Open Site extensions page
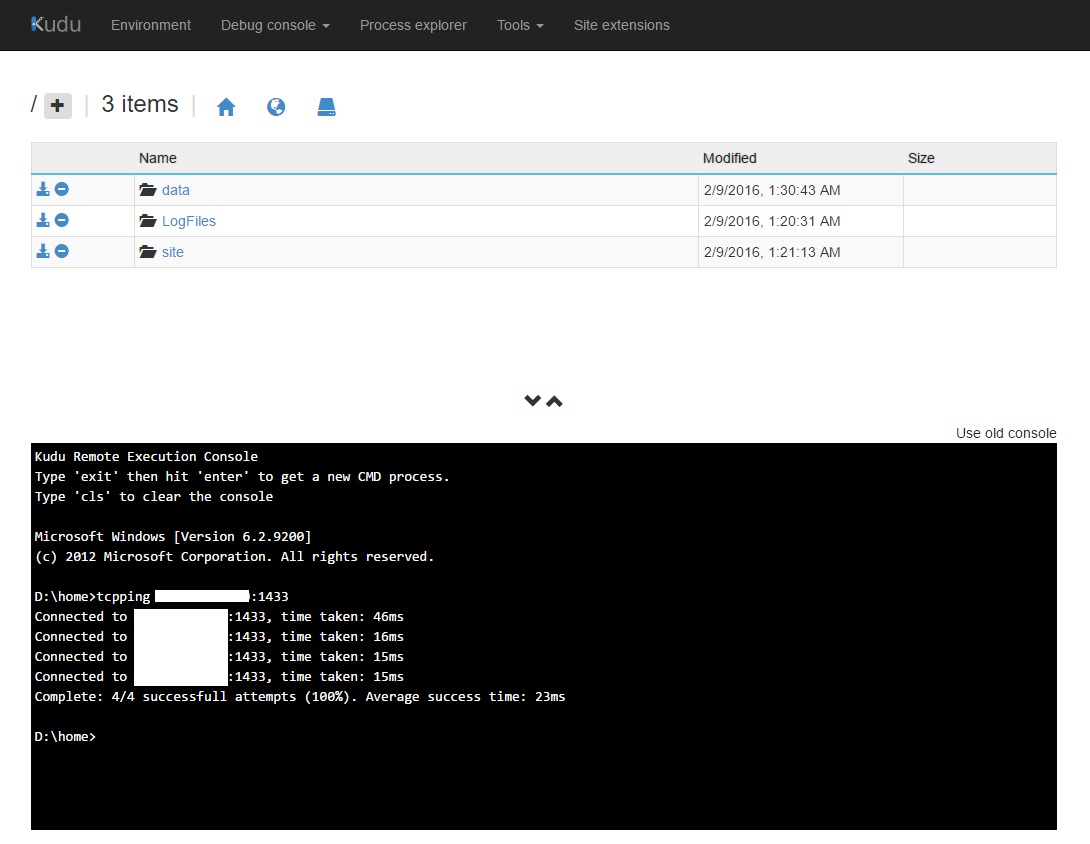The height and width of the screenshot is (844, 1090). point(621,25)
